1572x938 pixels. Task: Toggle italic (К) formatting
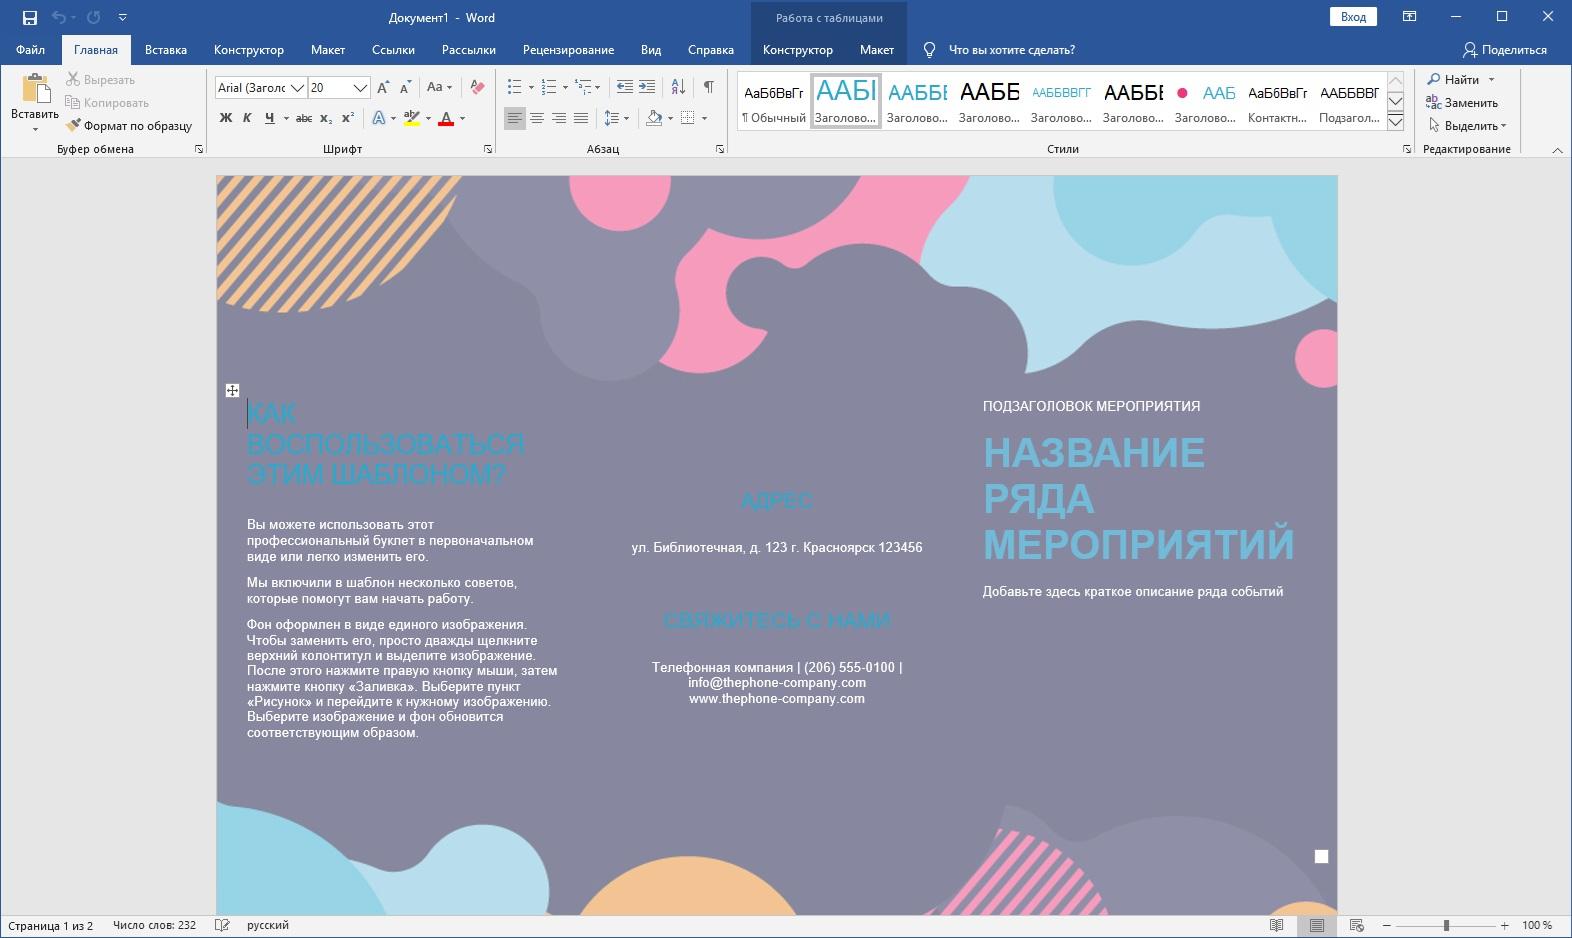[x=247, y=118]
